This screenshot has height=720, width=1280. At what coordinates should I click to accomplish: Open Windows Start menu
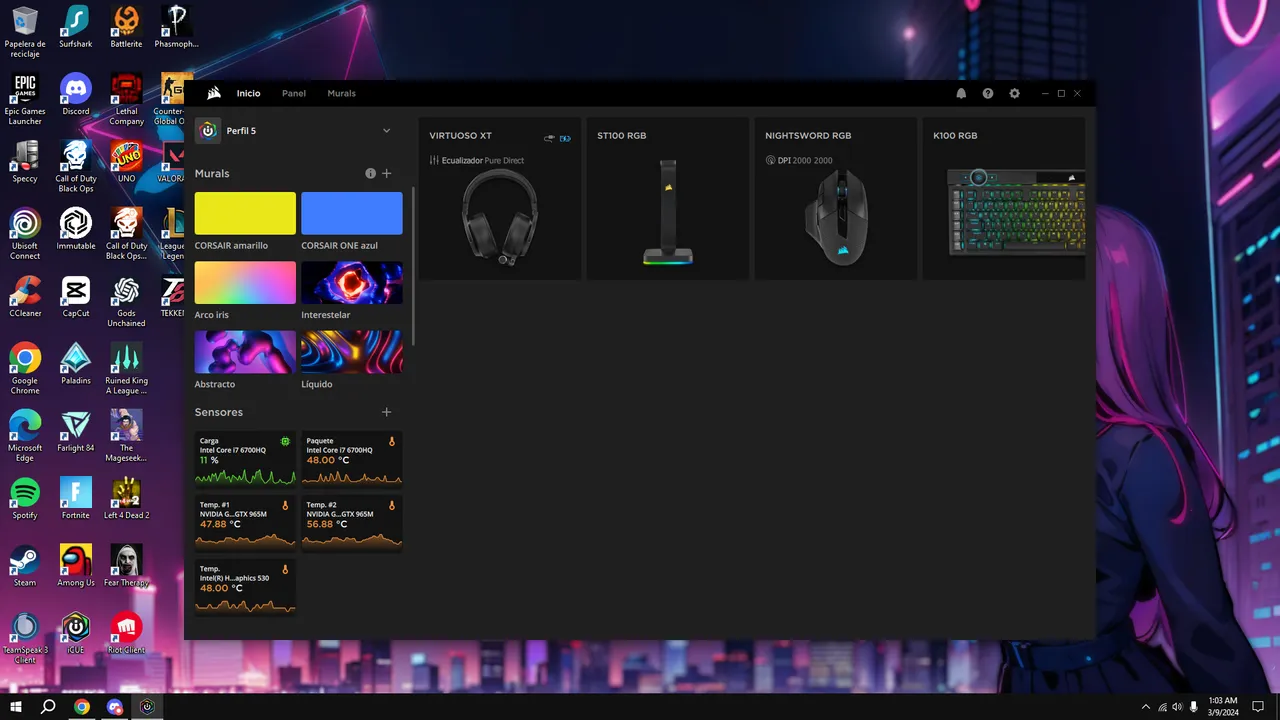(x=16, y=707)
